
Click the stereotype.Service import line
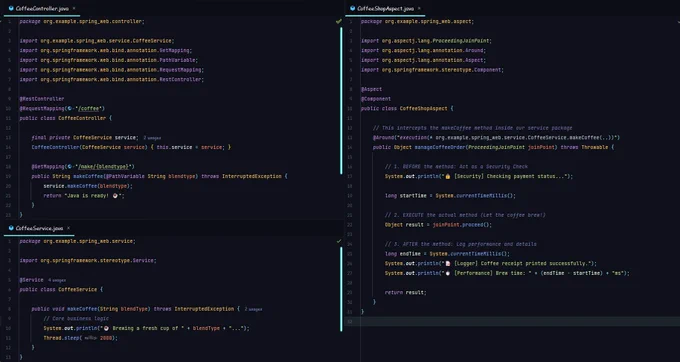coord(88,261)
